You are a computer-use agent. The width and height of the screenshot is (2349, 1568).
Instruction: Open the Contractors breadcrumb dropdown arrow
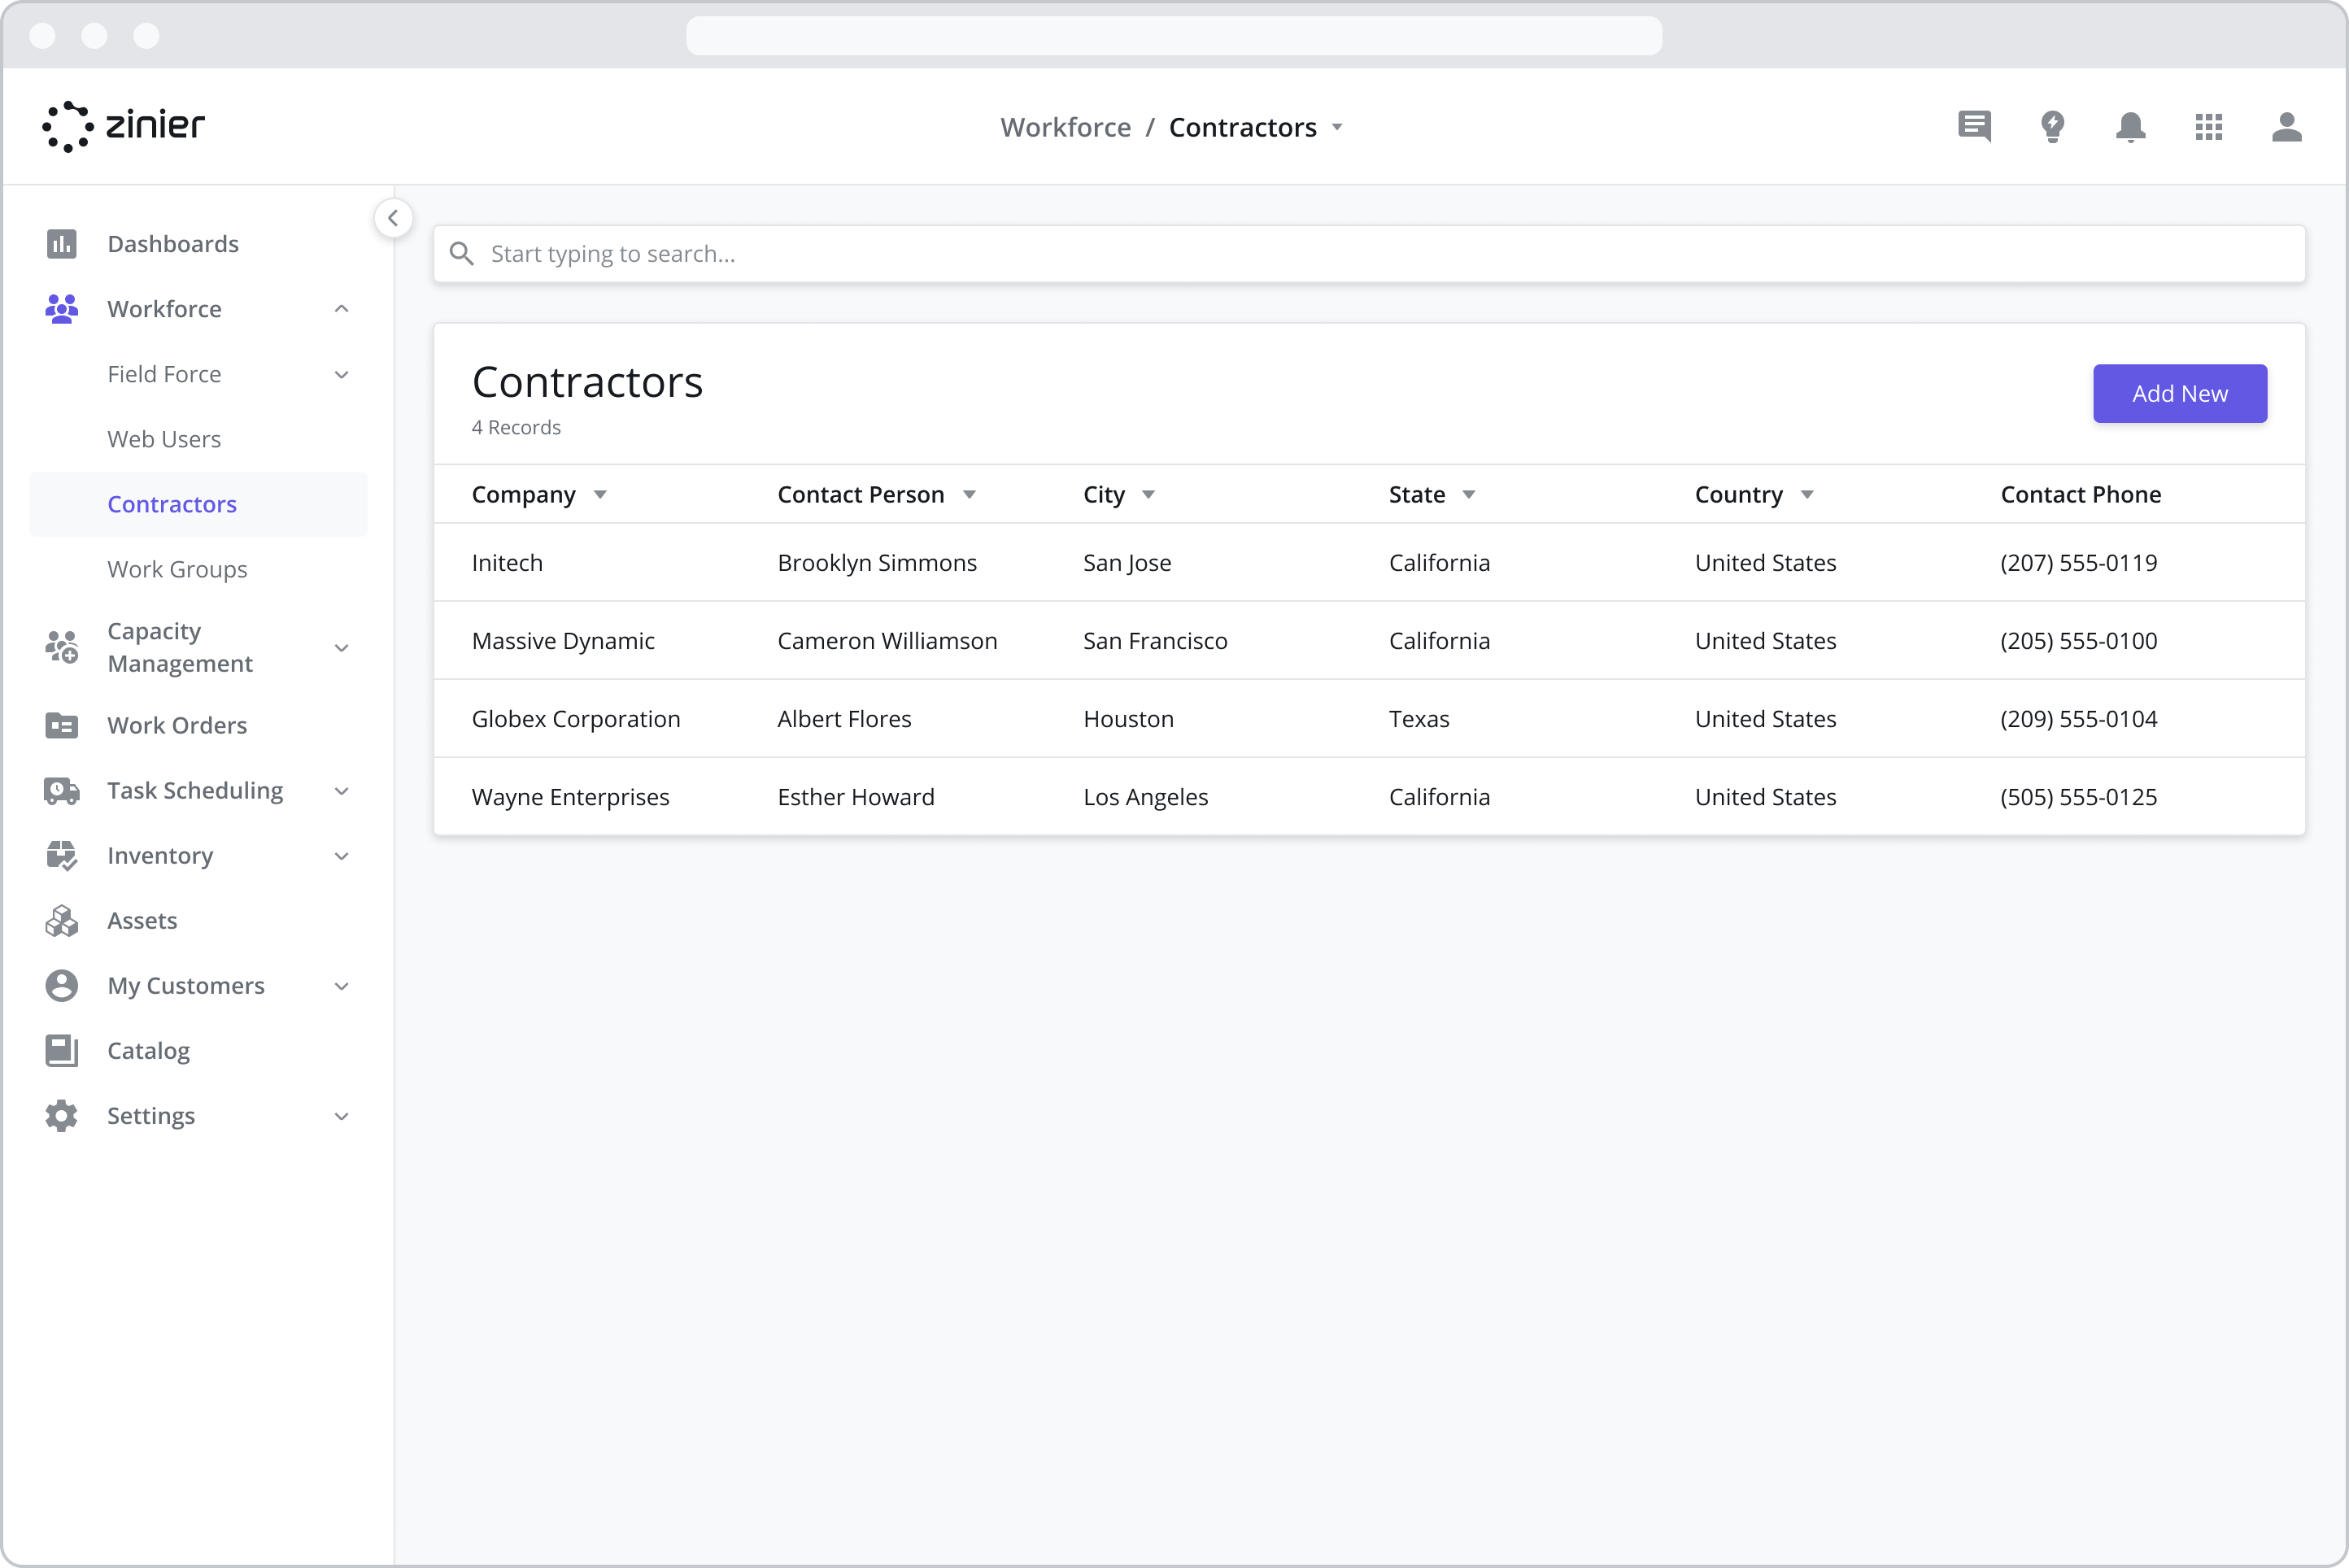(x=1337, y=128)
